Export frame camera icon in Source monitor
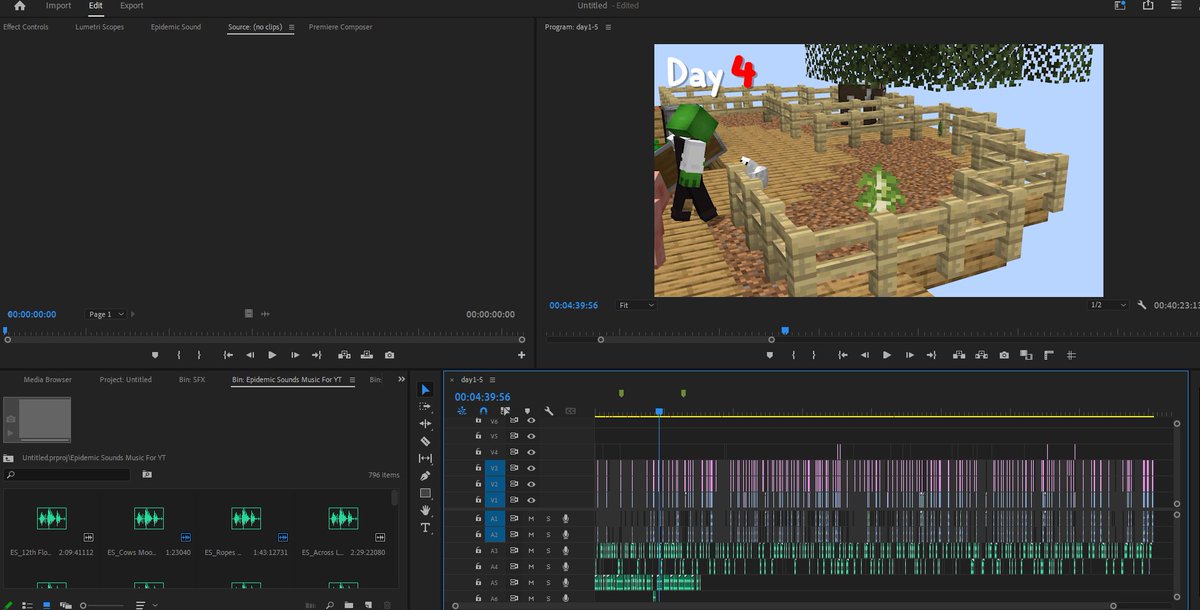The height and width of the screenshot is (610, 1200). [x=389, y=355]
